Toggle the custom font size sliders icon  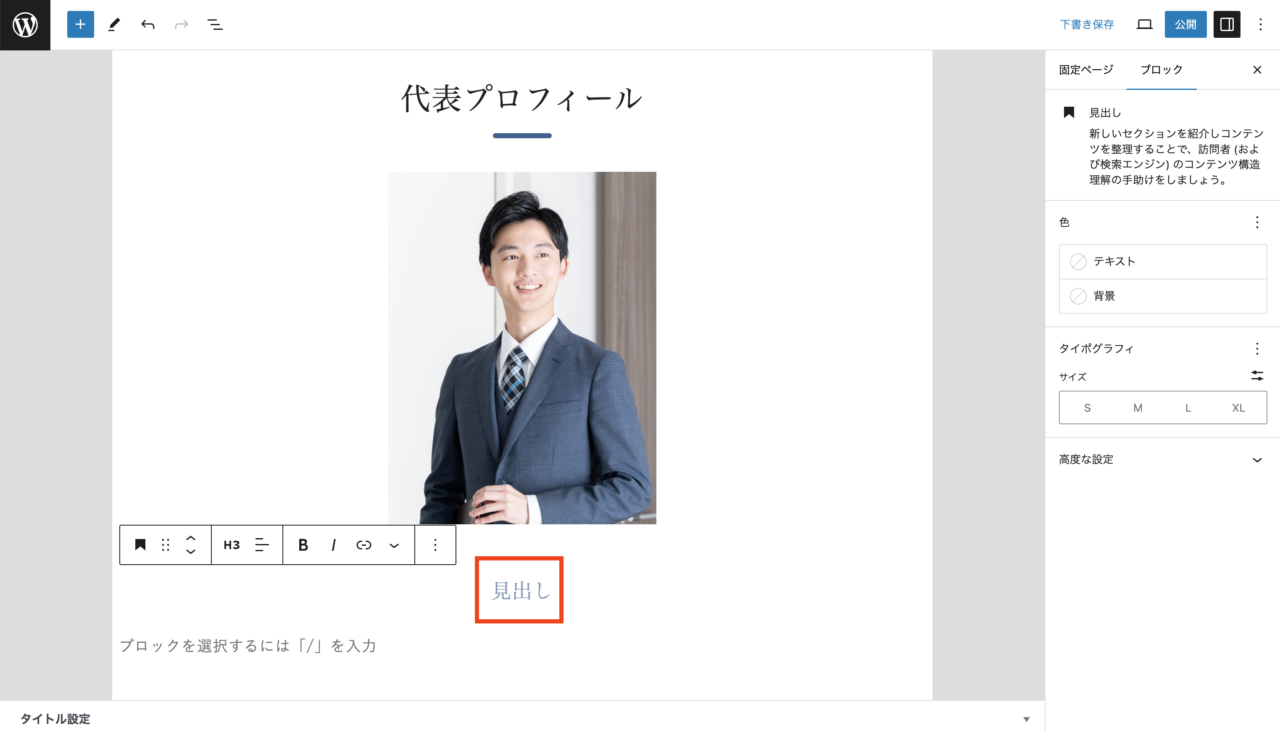1257,376
